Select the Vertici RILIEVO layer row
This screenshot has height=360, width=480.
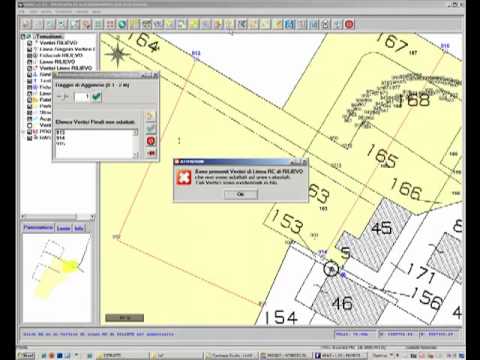(58, 43)
